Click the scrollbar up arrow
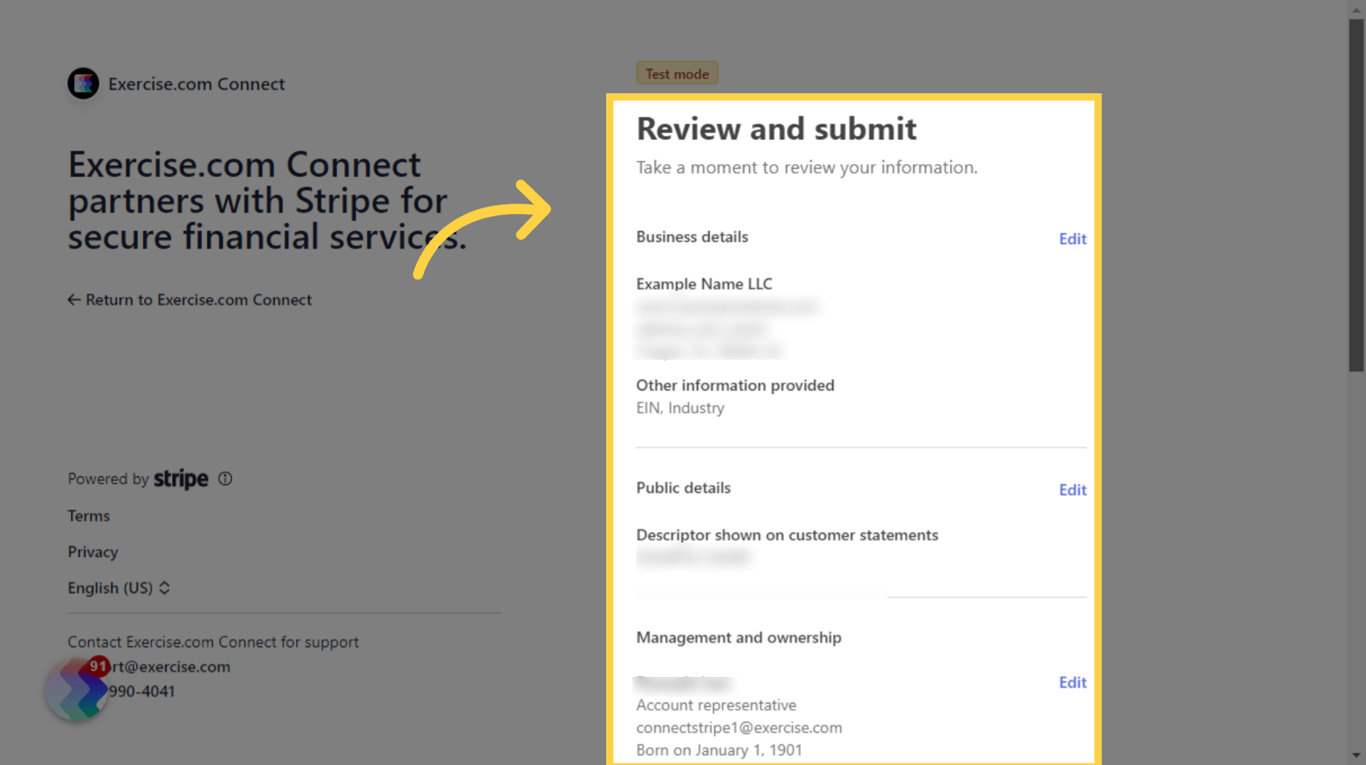This screenshot has height=765, width=1366. click(x=1357, y=9)
